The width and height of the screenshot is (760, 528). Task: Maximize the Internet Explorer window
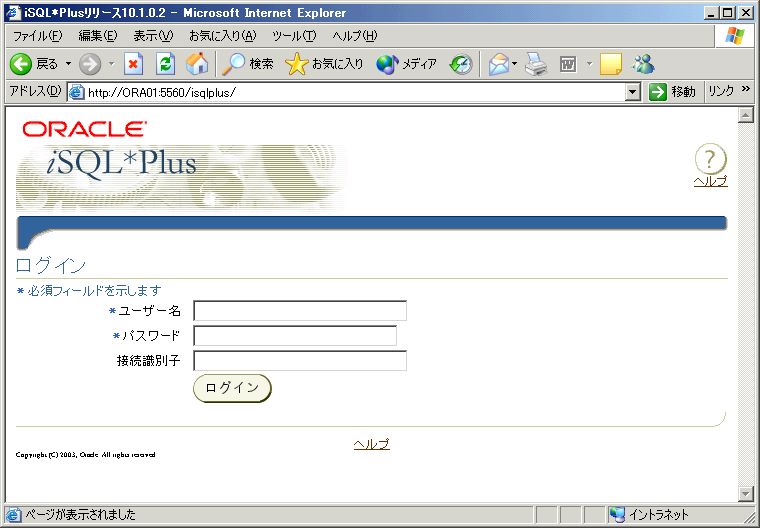[x=728, y=13]
